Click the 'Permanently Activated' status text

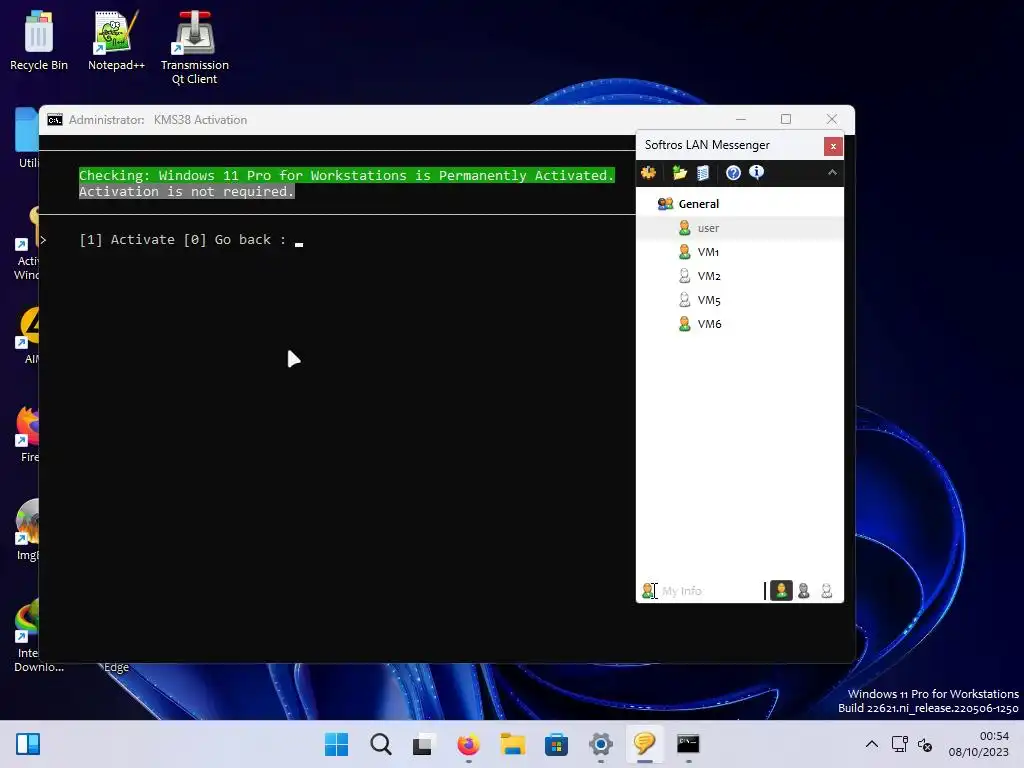pos(526,176)
